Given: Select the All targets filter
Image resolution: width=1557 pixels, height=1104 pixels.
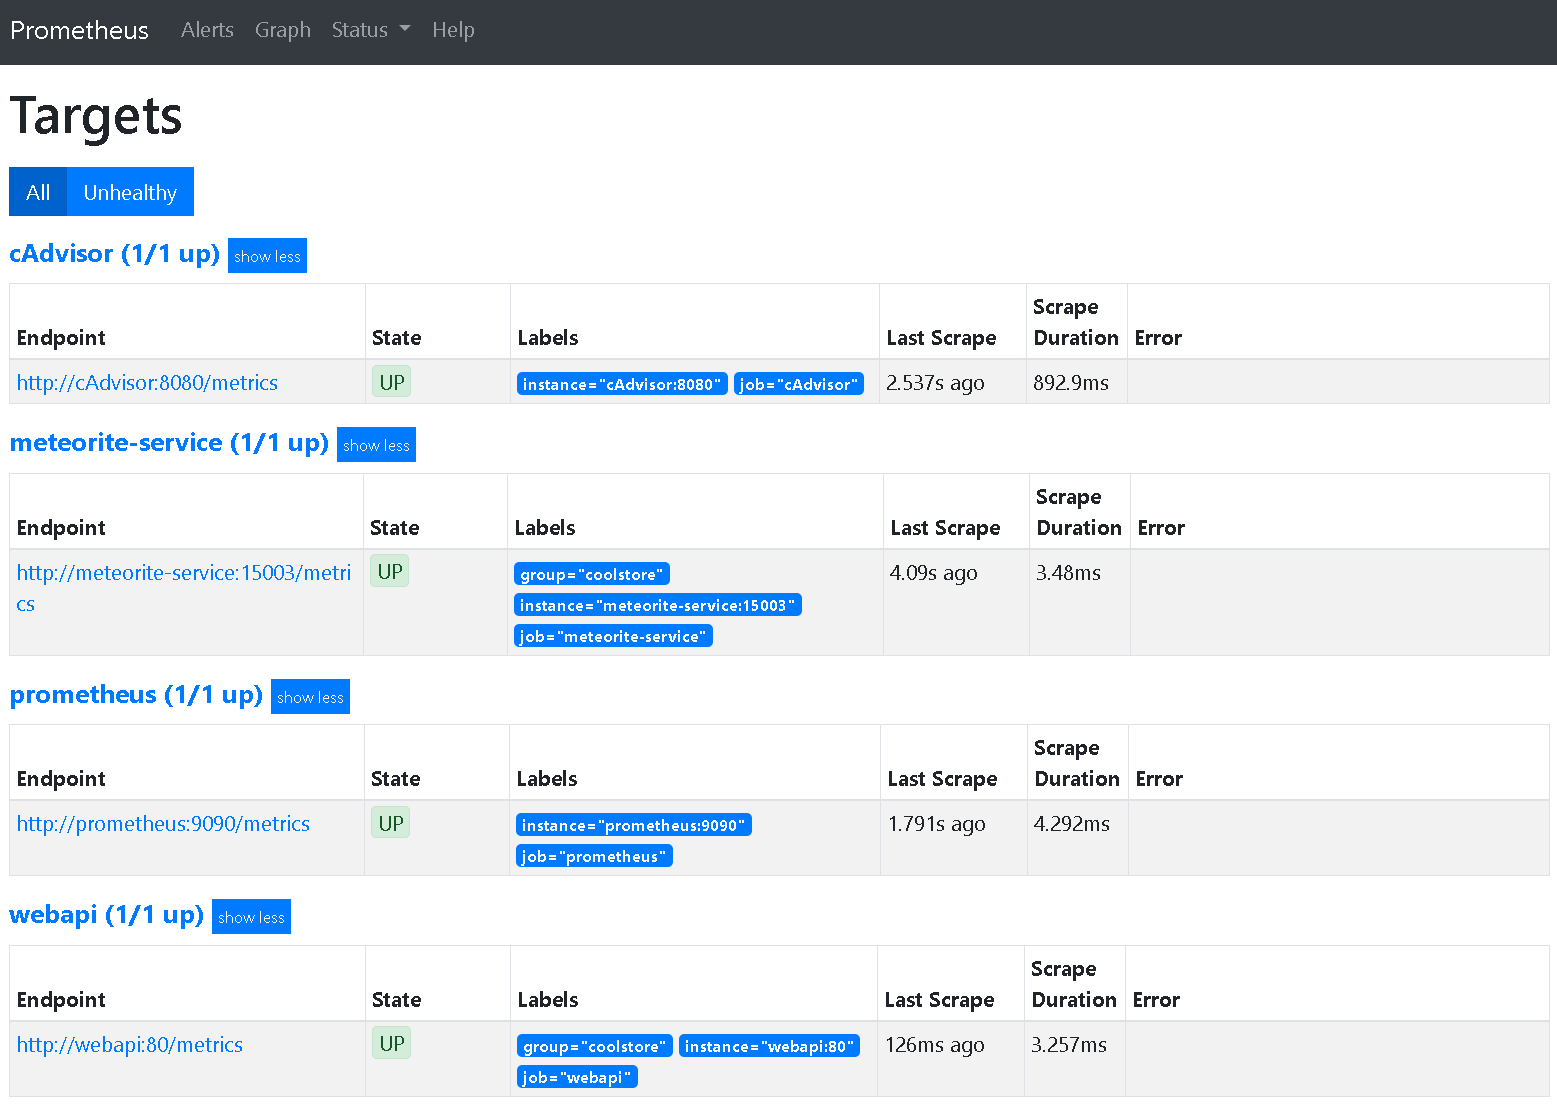Looking at the screenshot, I should [x=38, y=192].
